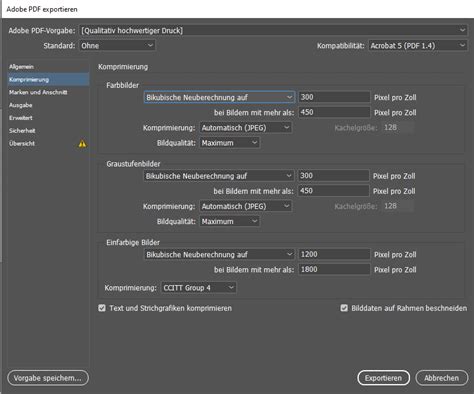
Task: Select the Allgemein section
Action: coord(48,67)
